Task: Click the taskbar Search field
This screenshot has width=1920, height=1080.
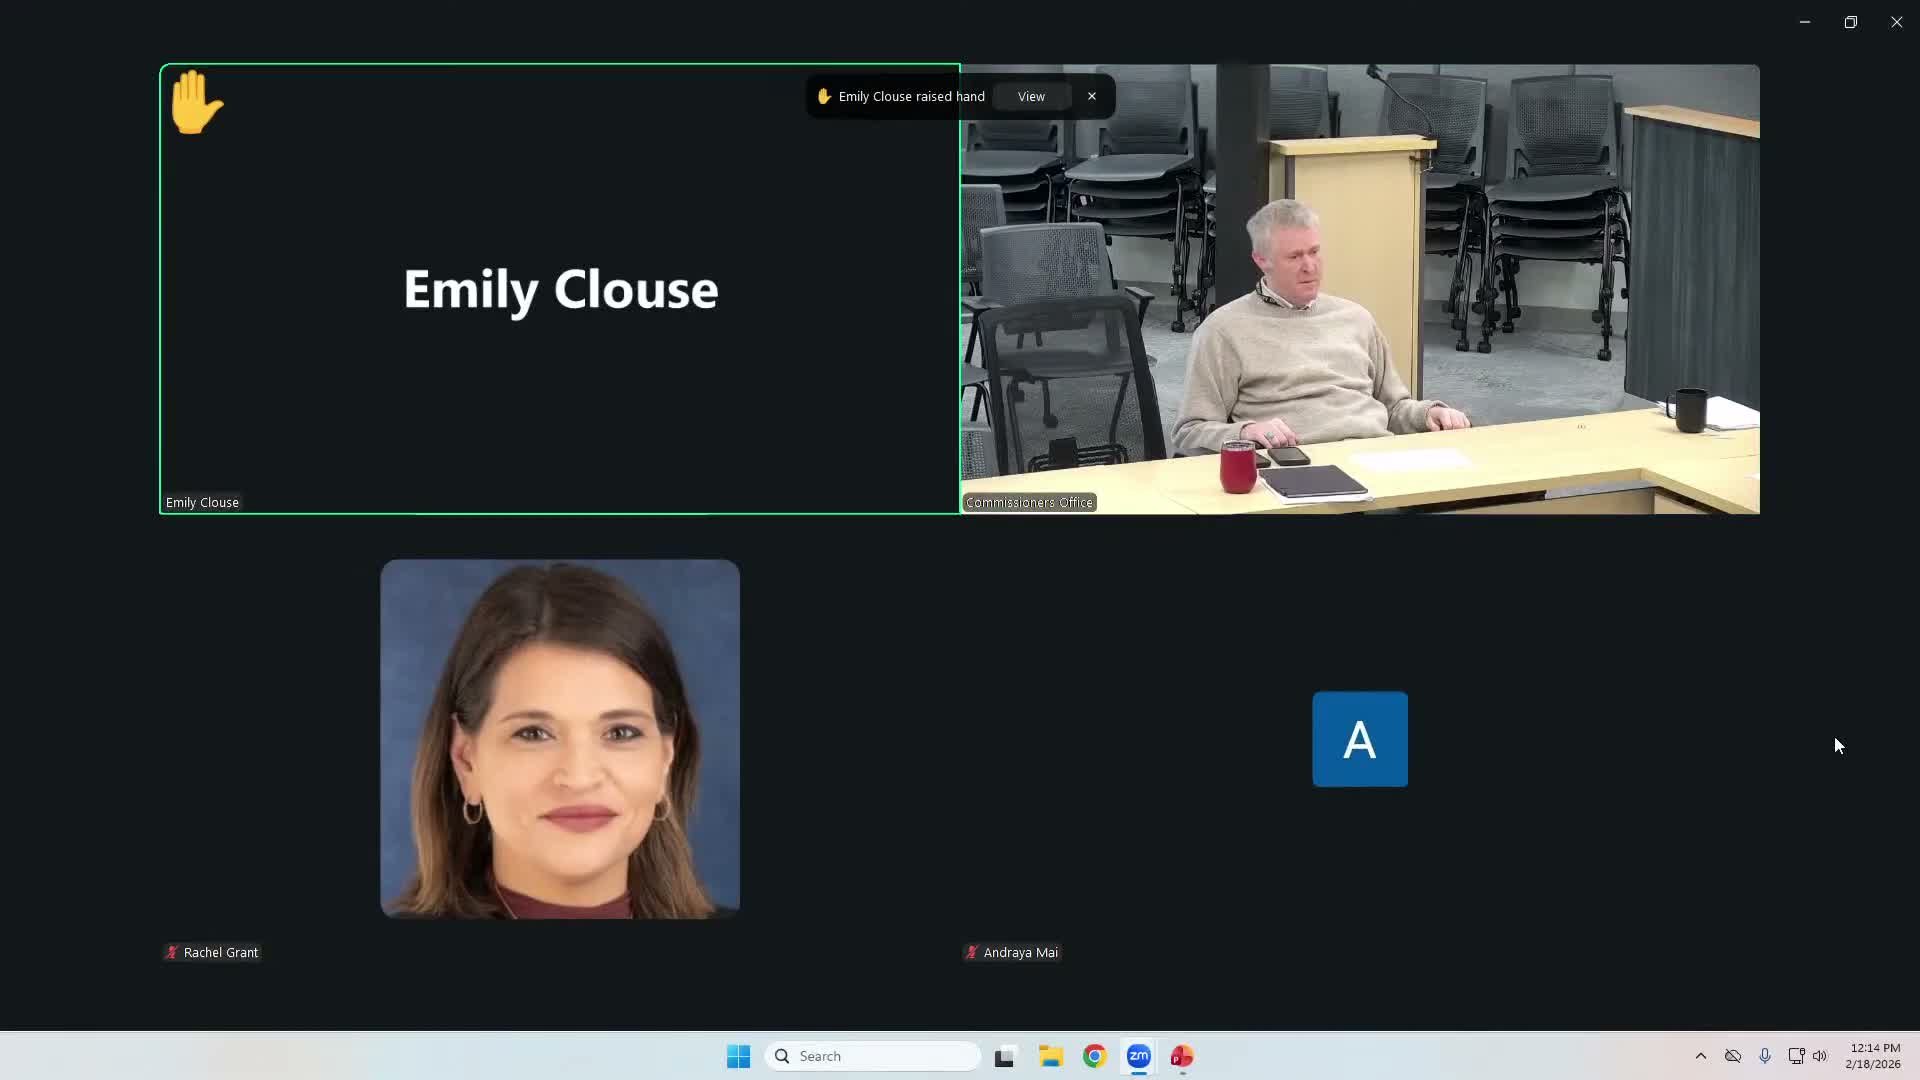Action: click(872, 1056)
